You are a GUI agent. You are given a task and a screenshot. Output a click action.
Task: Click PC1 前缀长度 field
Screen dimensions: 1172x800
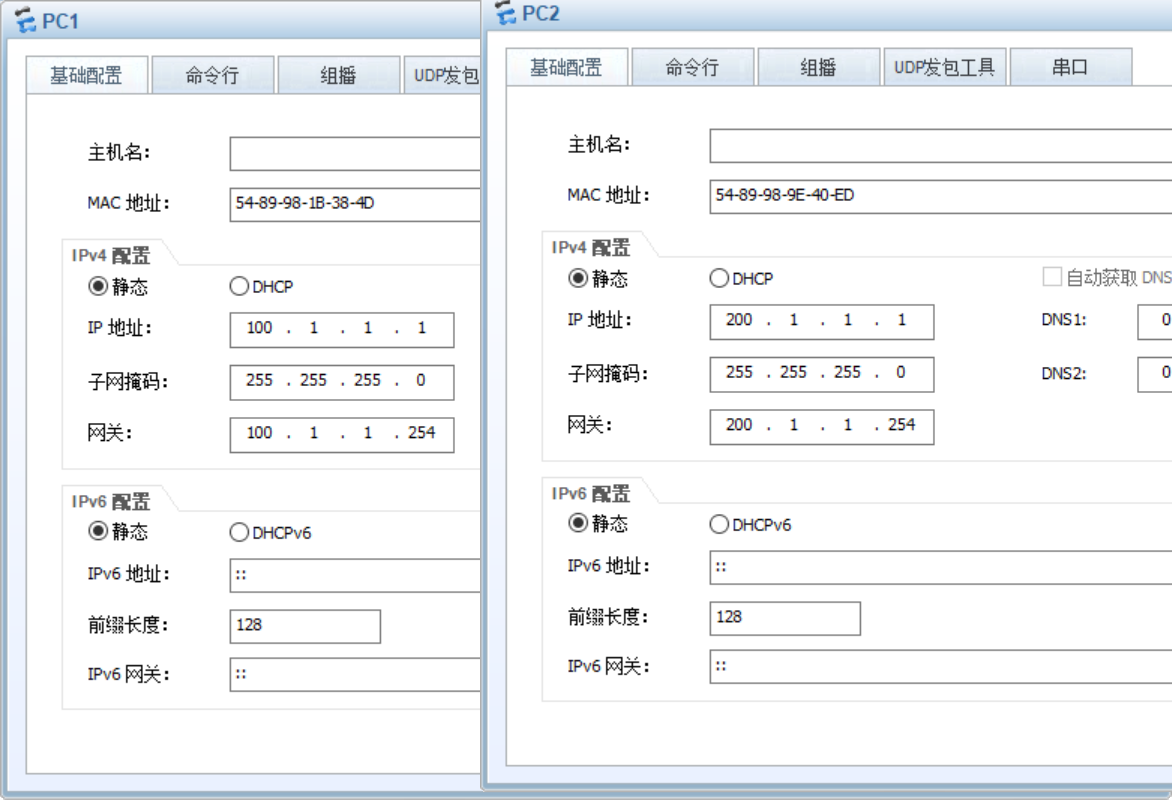305,626
